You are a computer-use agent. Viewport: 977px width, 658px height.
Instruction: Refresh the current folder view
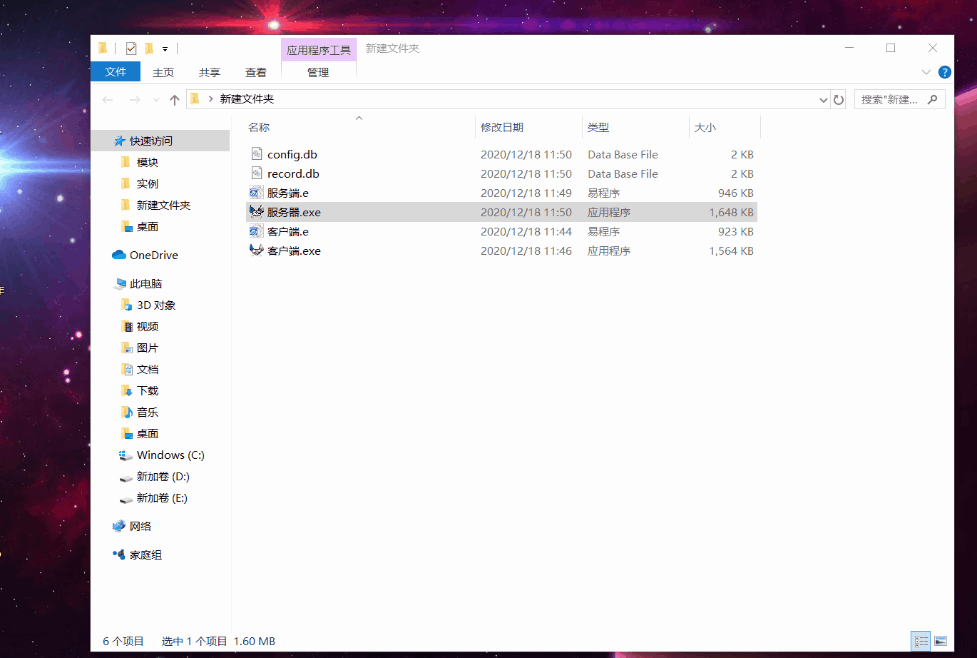839,100
